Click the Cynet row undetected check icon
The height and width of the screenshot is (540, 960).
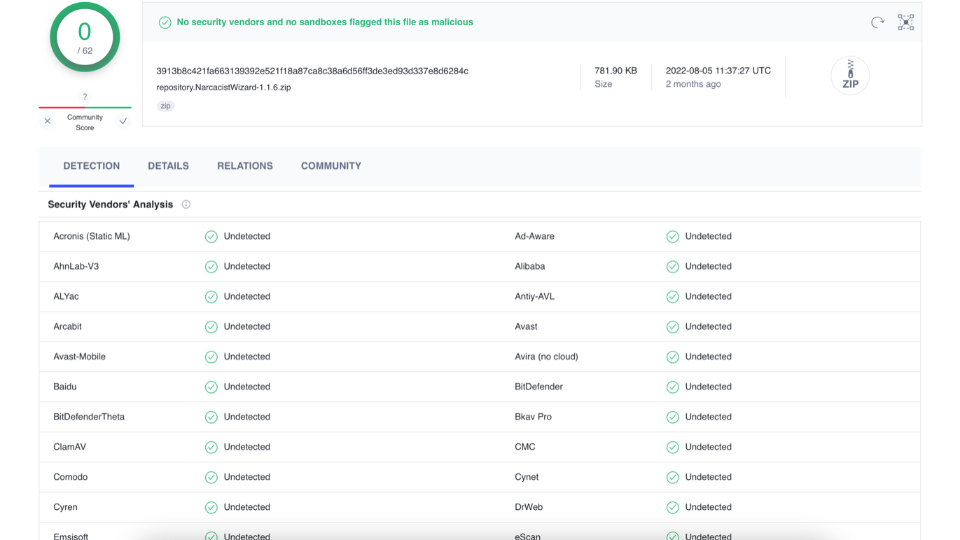click(672, 477)
